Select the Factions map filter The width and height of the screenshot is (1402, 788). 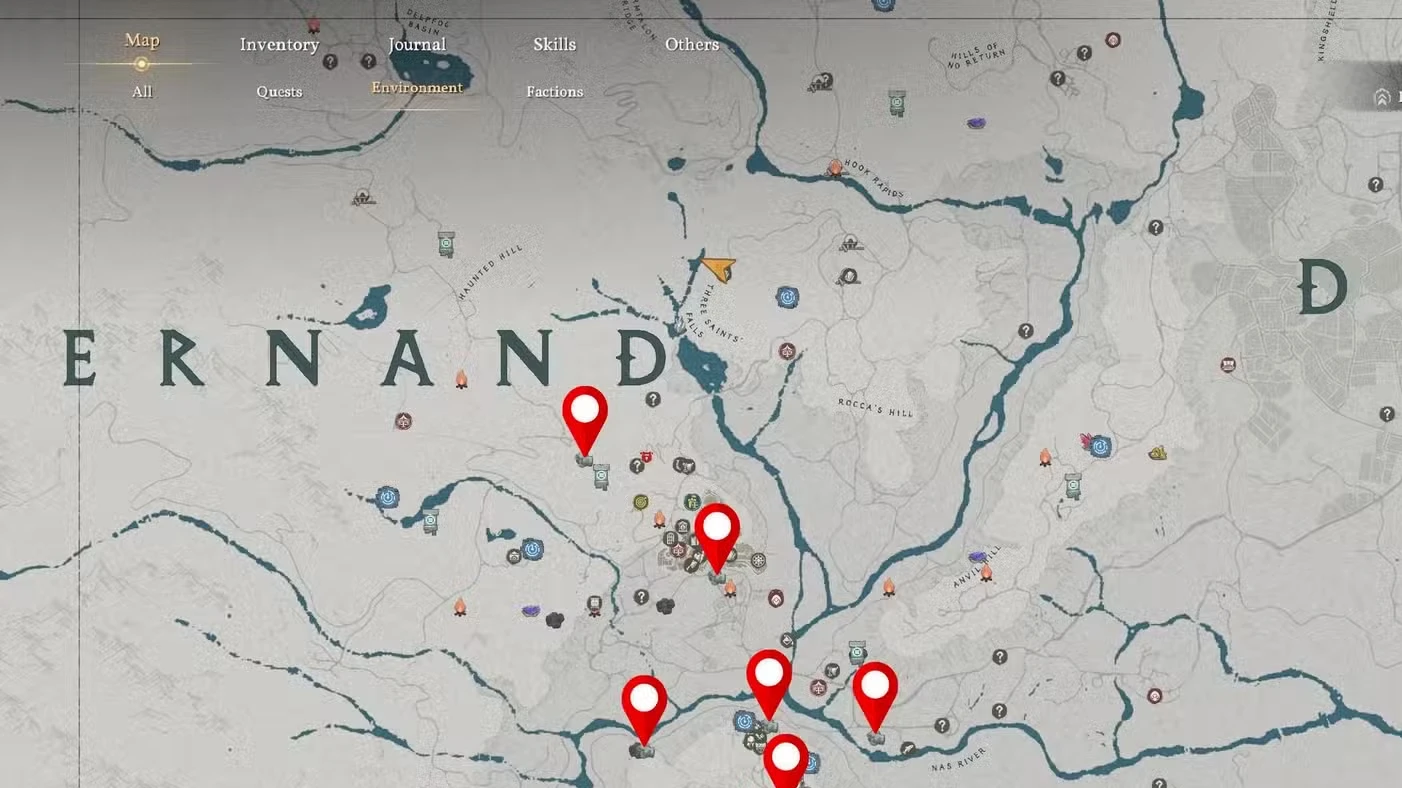click(555, 91)
